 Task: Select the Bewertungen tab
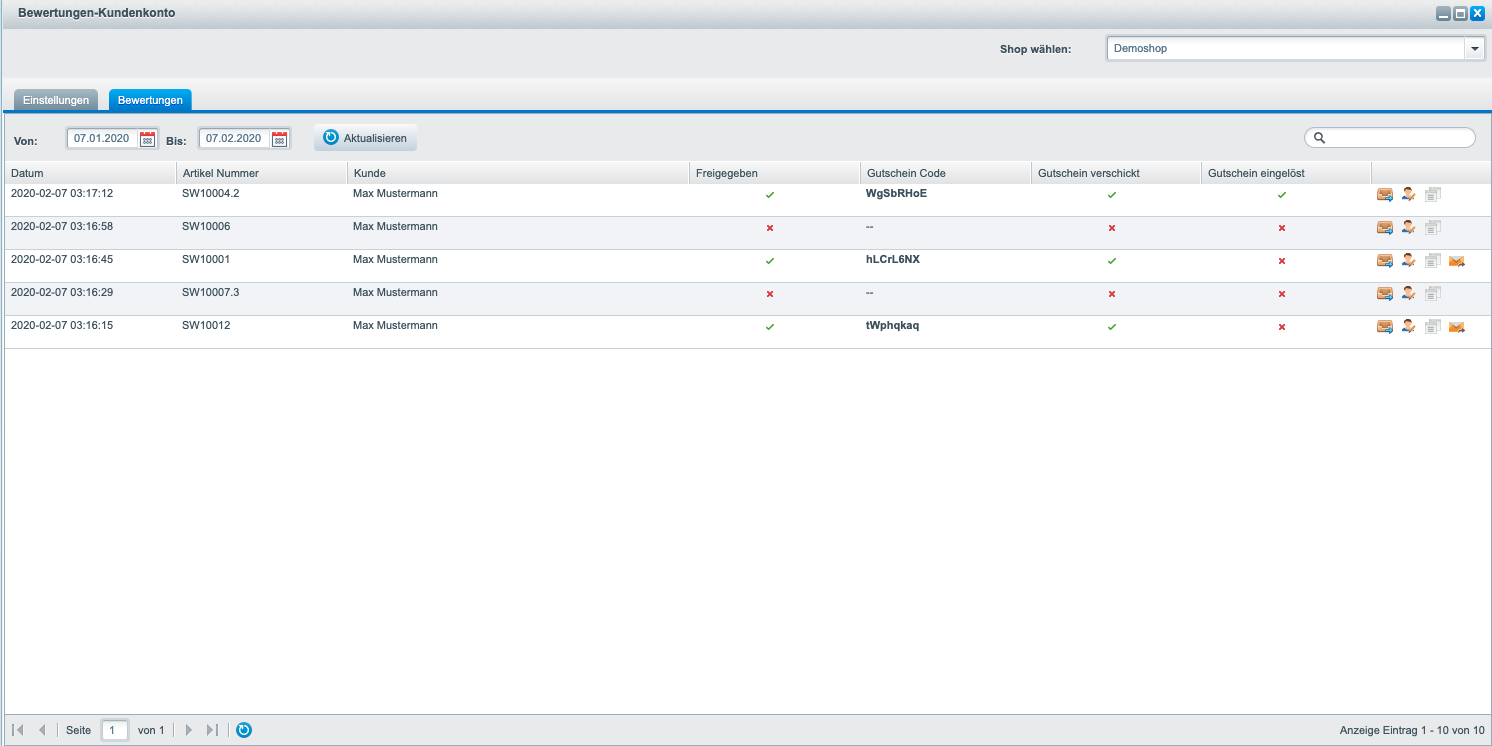pyautogui.click(x=150, y=100)
